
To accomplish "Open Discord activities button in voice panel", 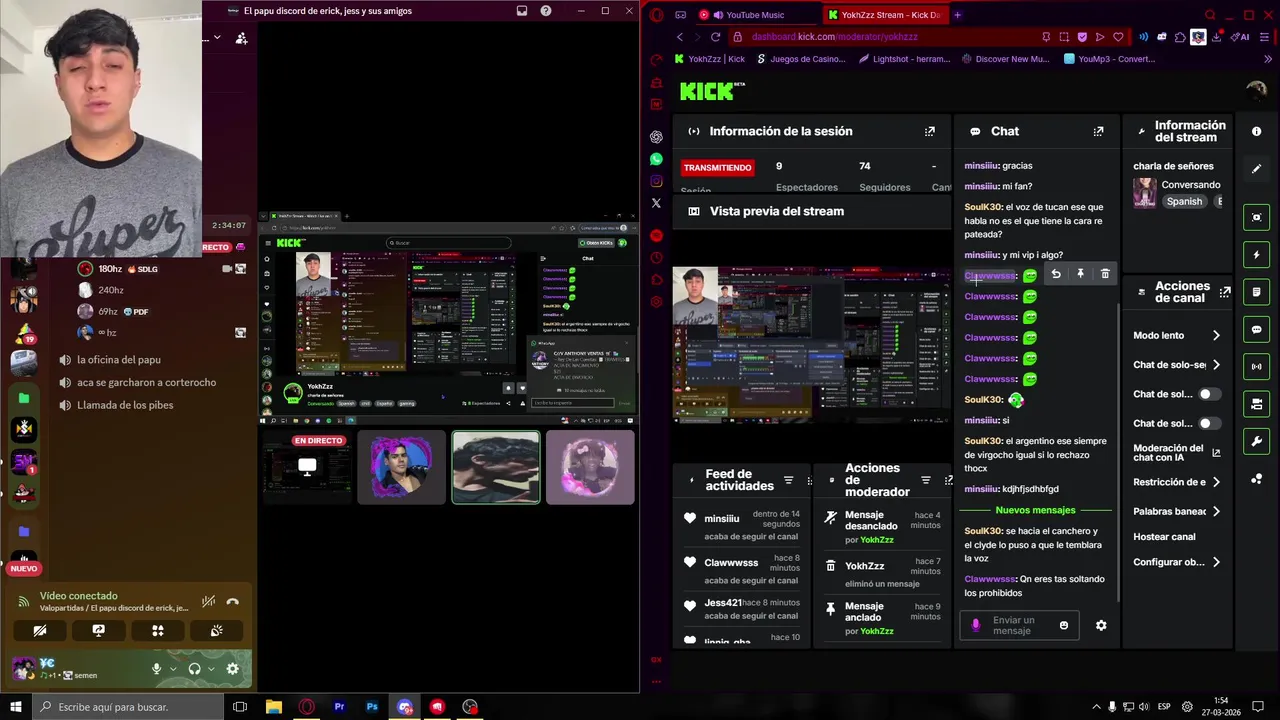I will (157, 631).
